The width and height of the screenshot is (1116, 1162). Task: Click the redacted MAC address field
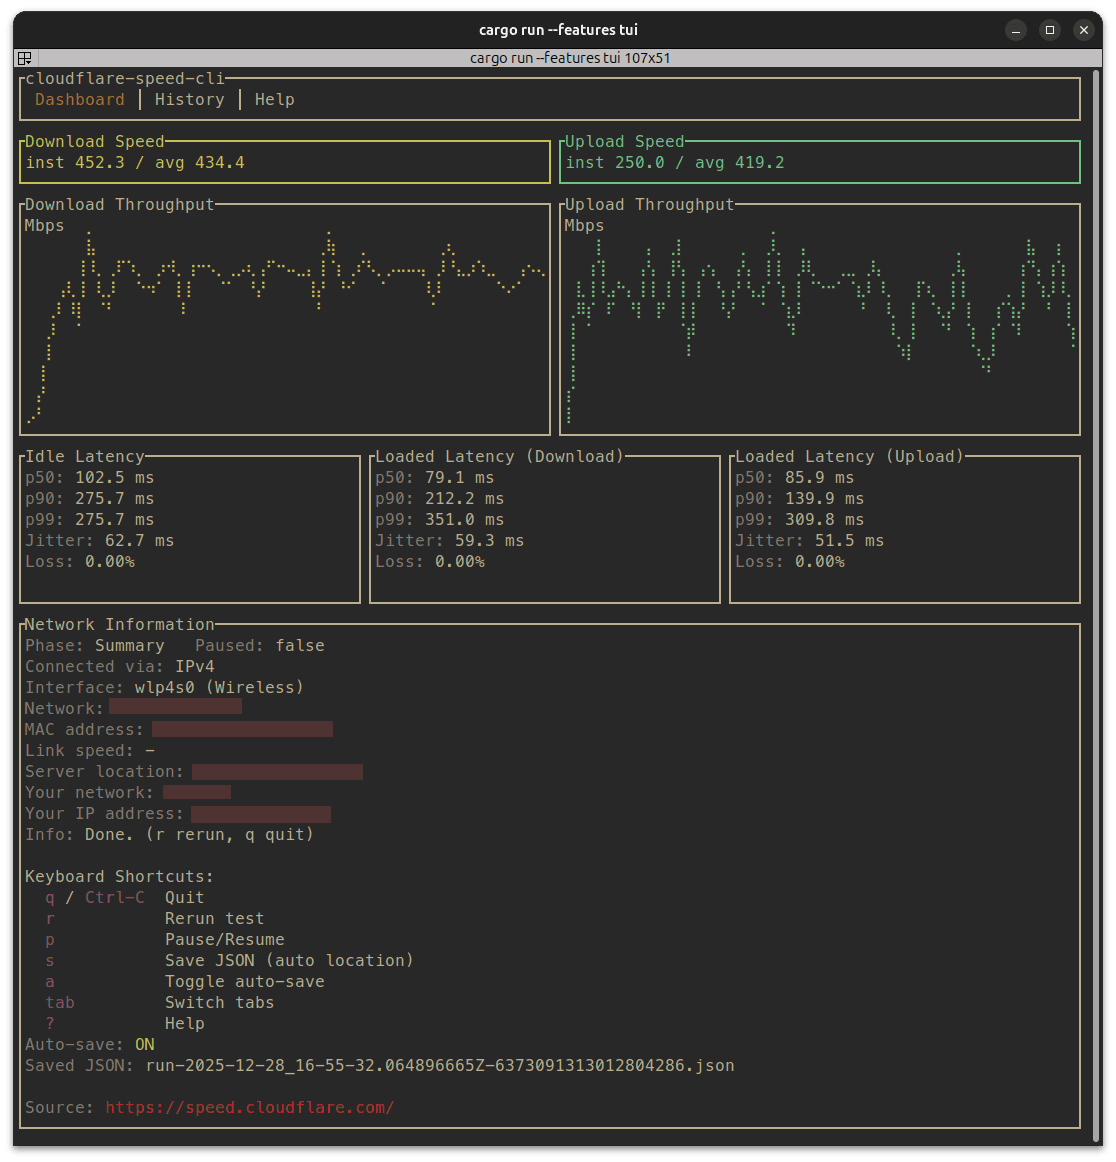(x=242, y=729)
